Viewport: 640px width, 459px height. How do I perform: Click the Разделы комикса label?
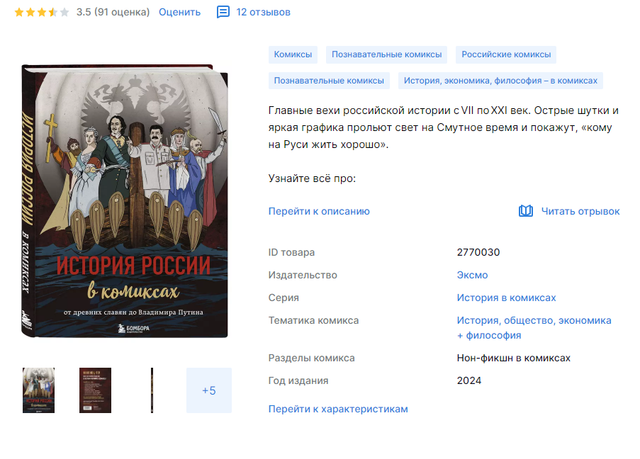click(311, 358)
